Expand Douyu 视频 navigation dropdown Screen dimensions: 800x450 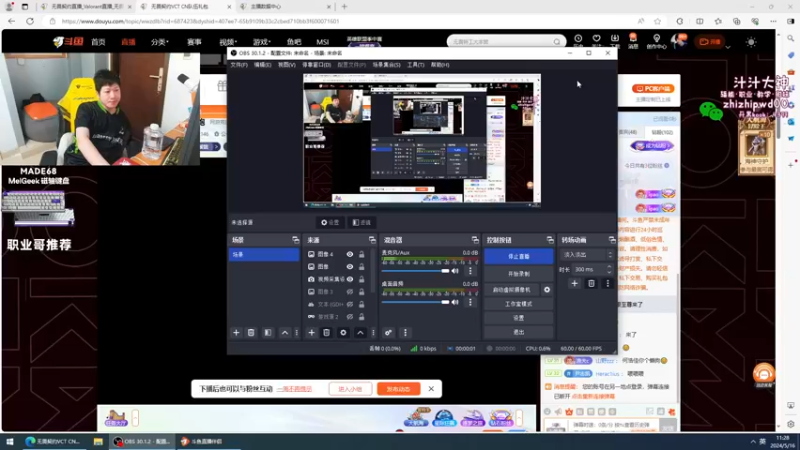click(228, 42)
